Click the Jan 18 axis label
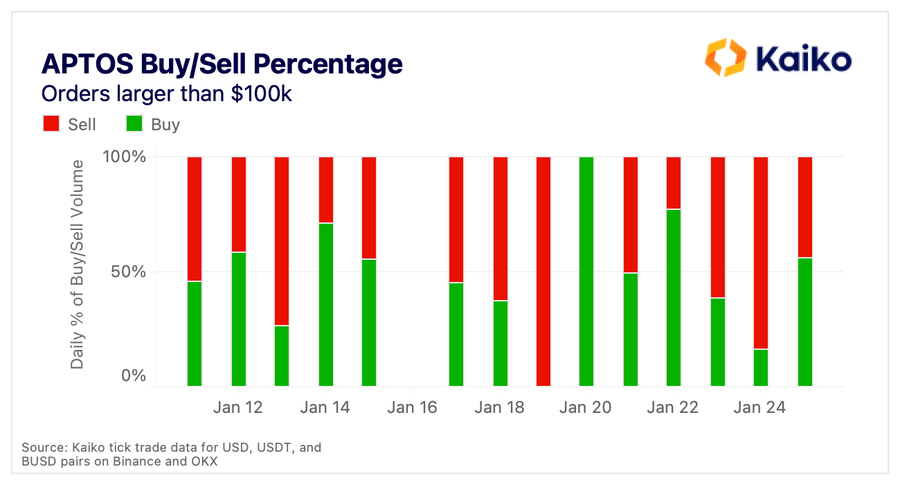Image resolution: width=900 pixels, height=485 pixels. 499,408
